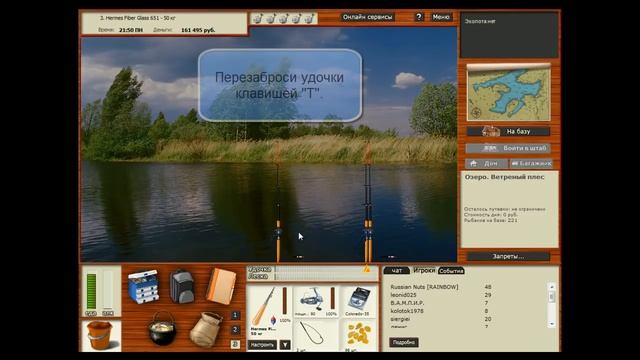
Task: Select the Colorado-35 line pack slot
Action: pyautogui.click(x=358, y=302)
